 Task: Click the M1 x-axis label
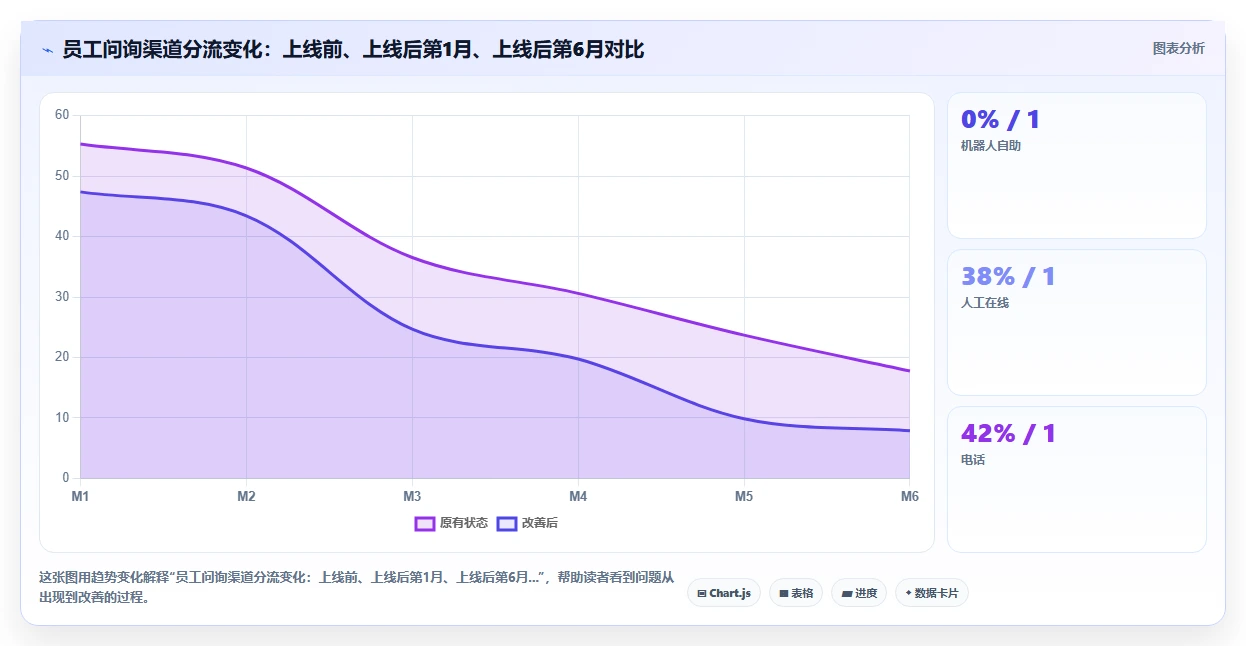[80, 496]
